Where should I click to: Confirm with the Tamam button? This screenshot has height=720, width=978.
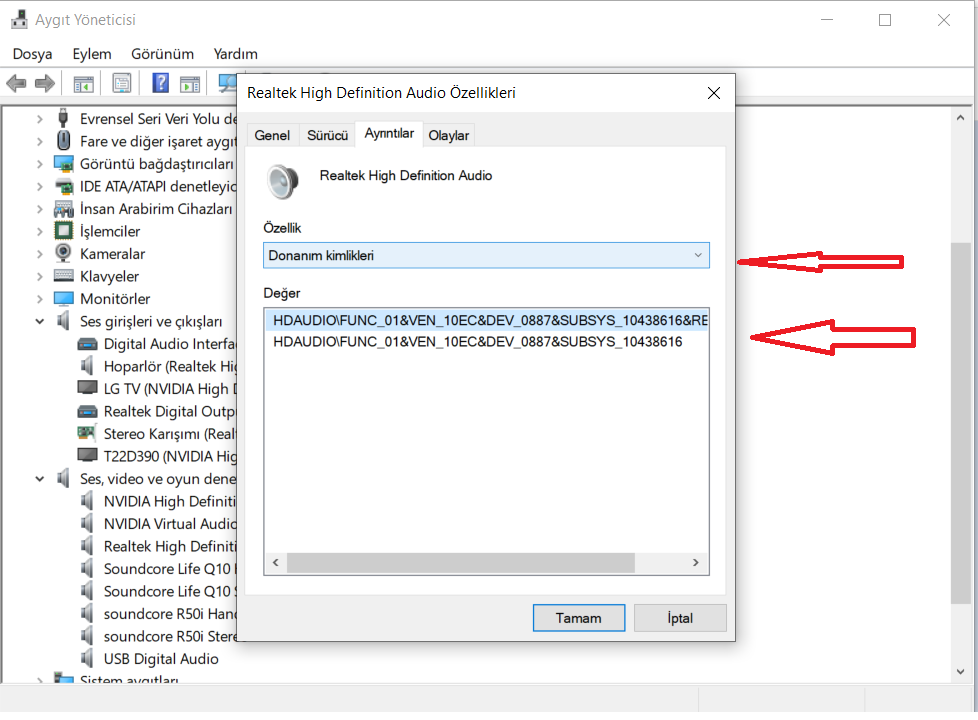click(x=579, y=618)
